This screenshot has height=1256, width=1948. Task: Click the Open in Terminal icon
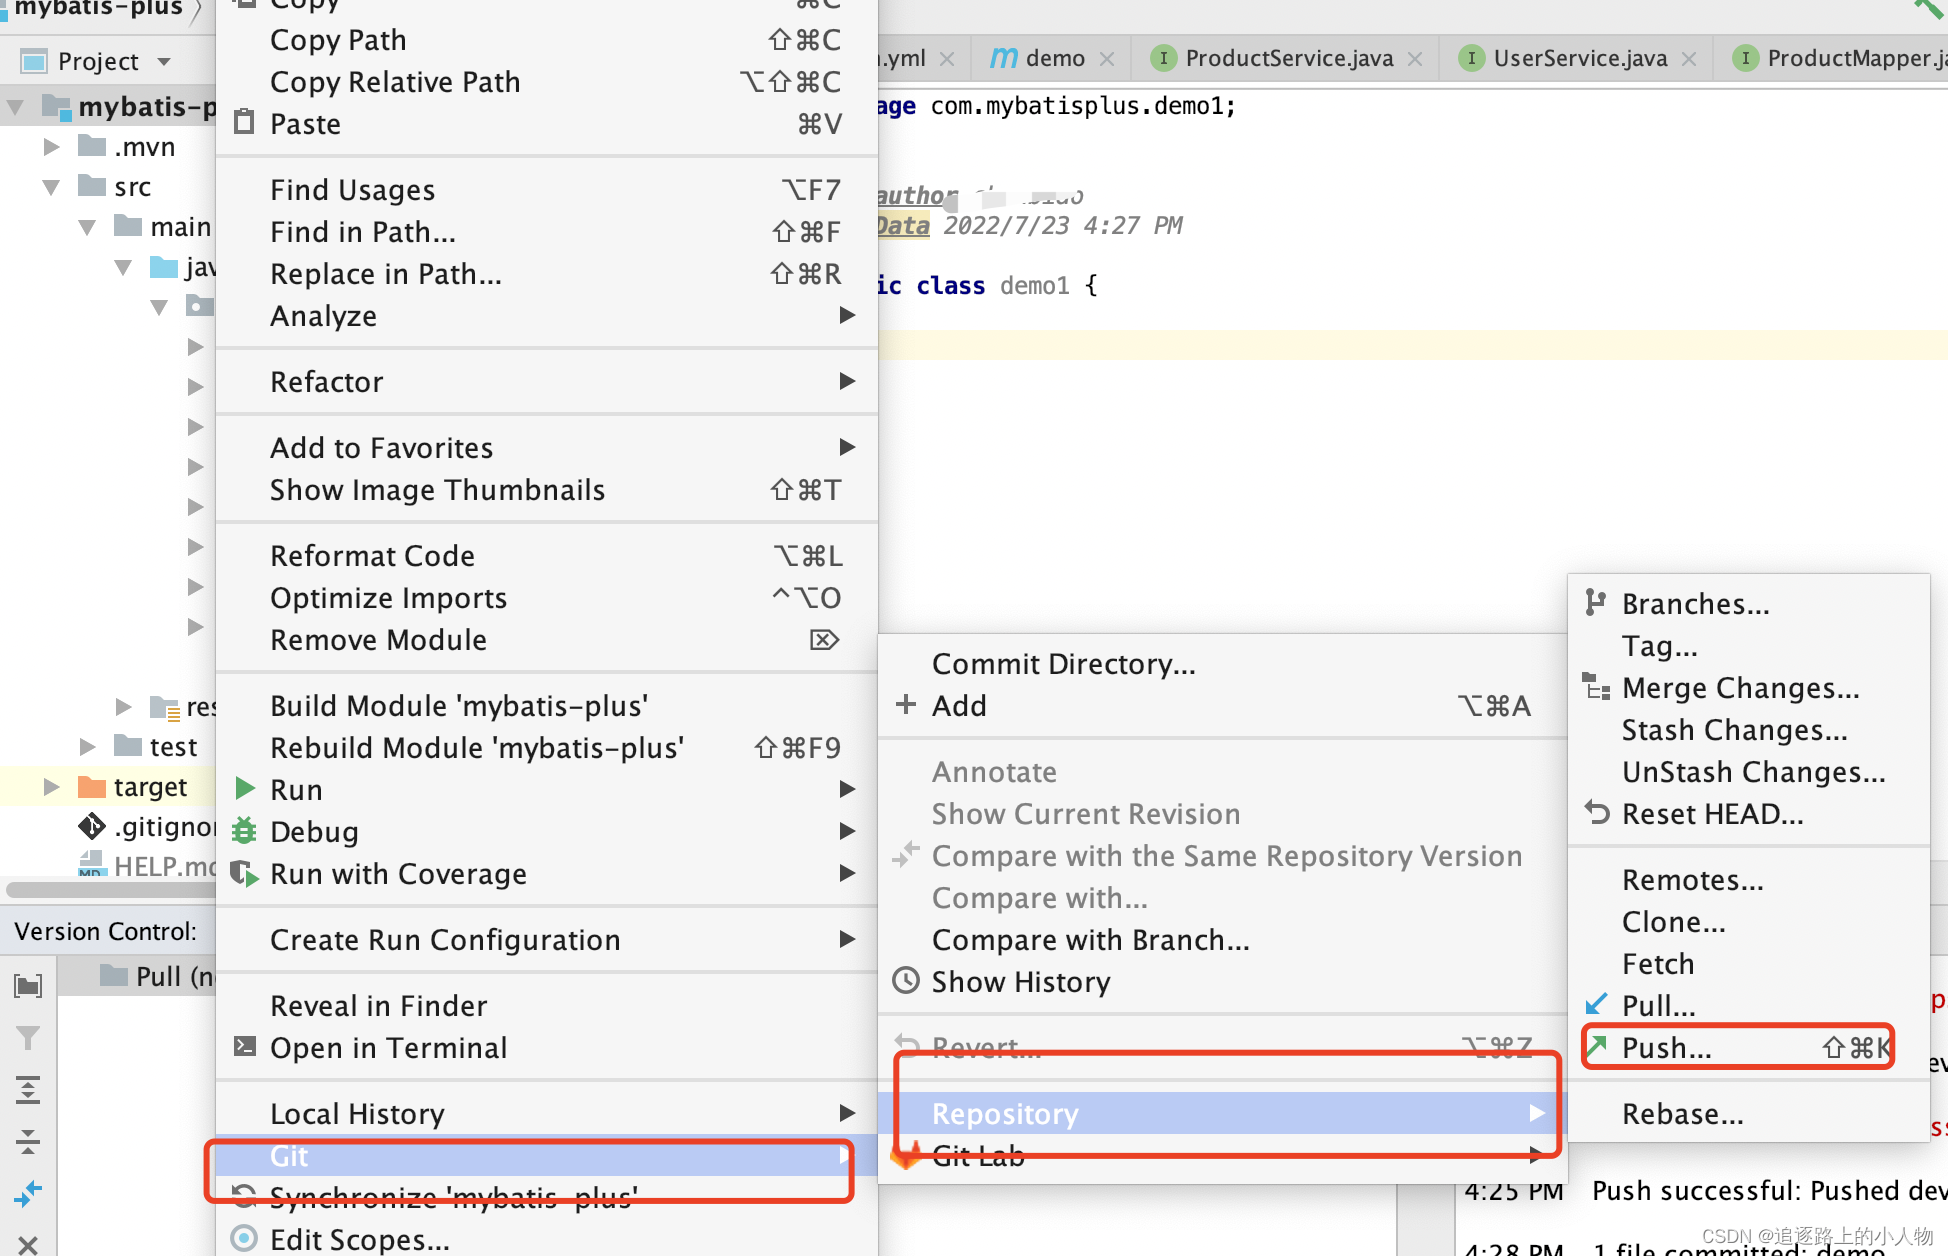click(244, 1047)
